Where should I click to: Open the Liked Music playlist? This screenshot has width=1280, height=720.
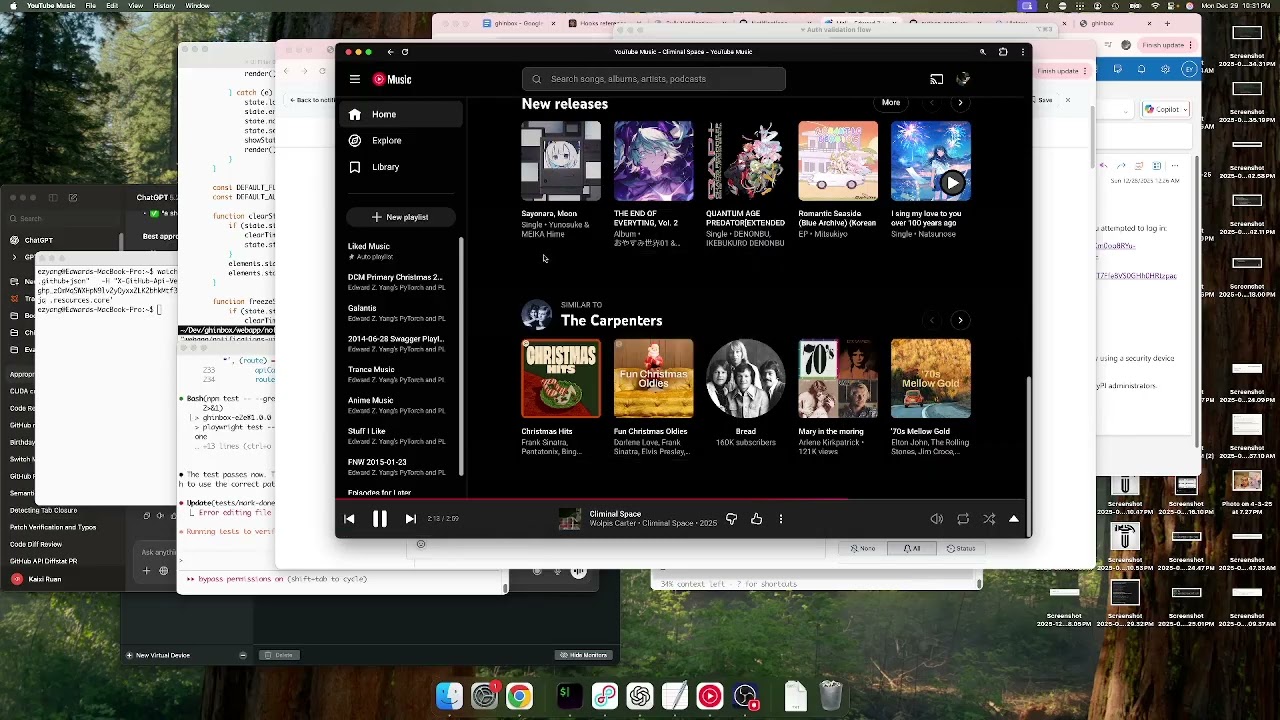tap(398, 251)
